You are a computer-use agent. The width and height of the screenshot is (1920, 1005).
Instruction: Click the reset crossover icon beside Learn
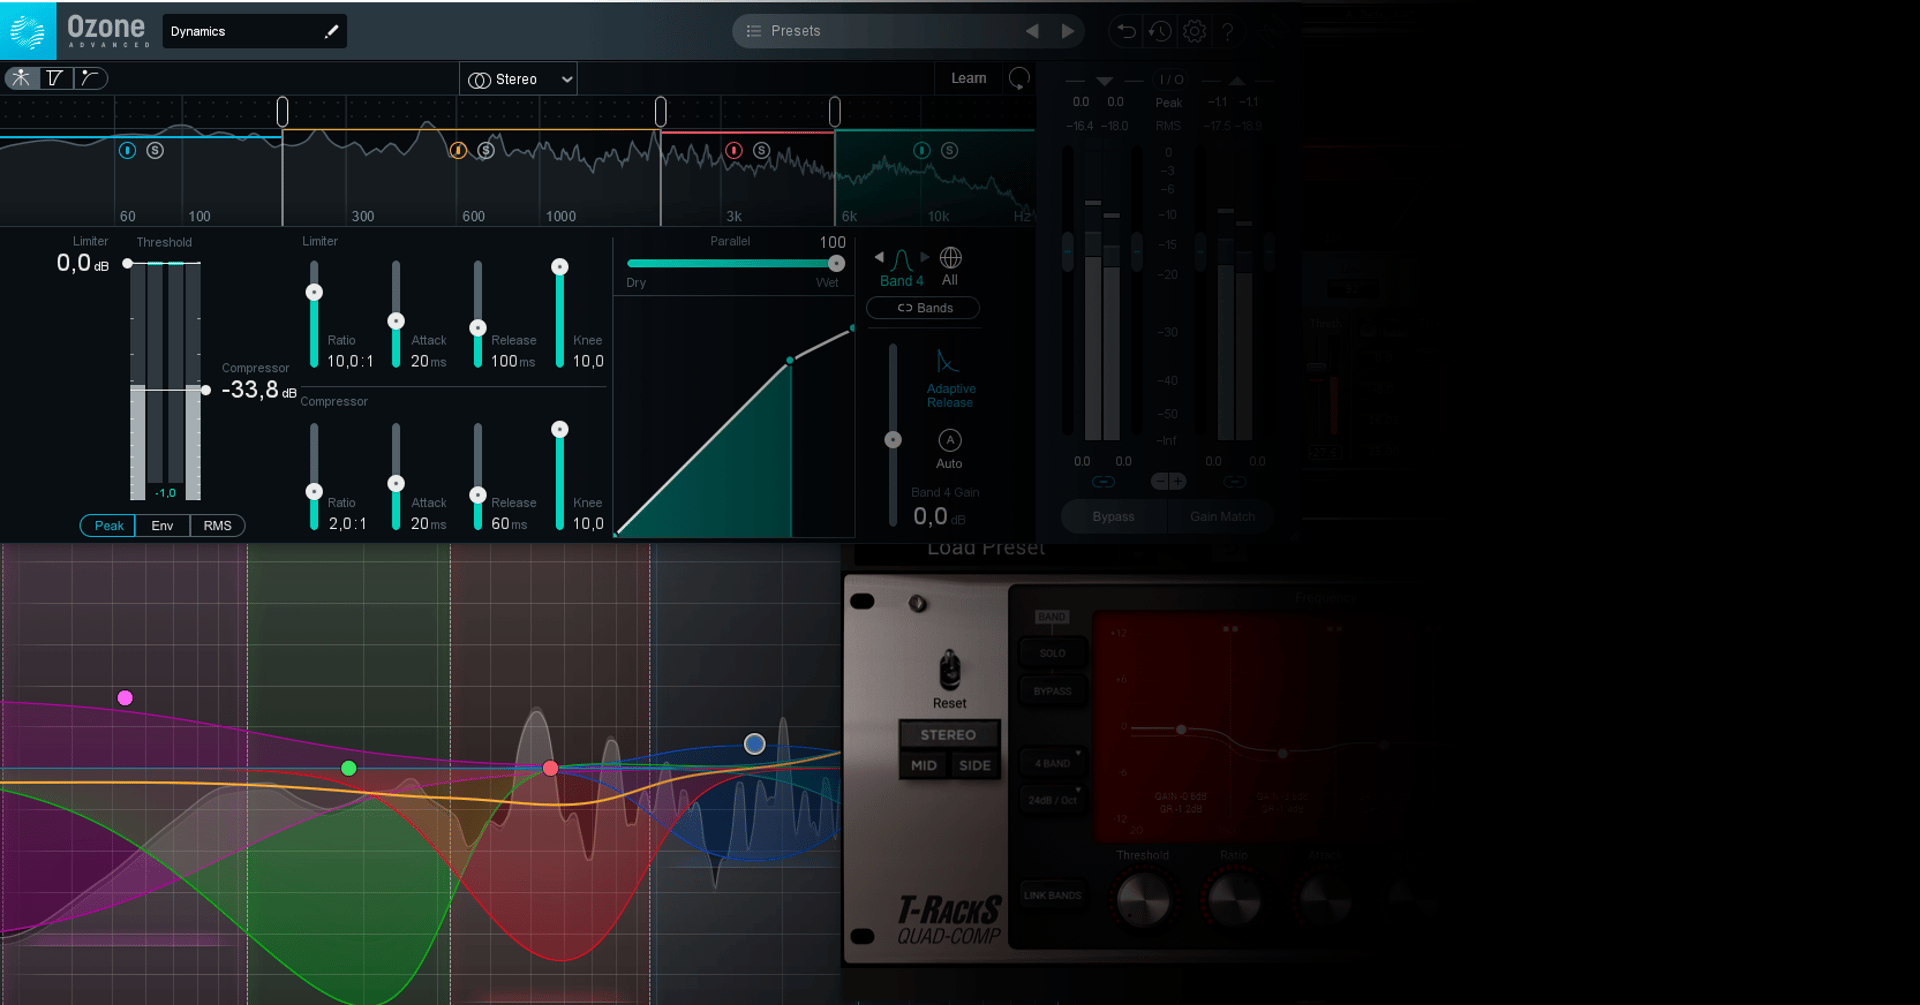click(x=1019, y=79)
